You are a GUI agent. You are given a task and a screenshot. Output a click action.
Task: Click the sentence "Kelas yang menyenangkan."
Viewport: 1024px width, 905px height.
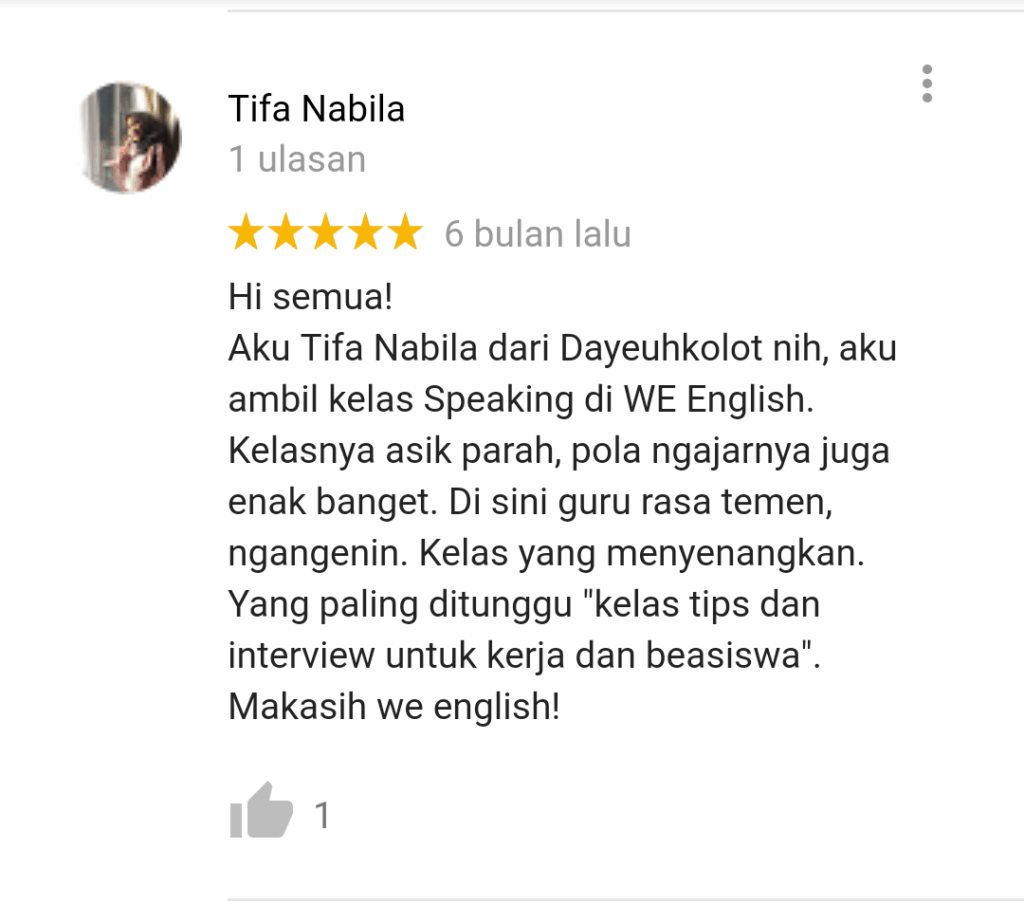[x=641, y=554]
